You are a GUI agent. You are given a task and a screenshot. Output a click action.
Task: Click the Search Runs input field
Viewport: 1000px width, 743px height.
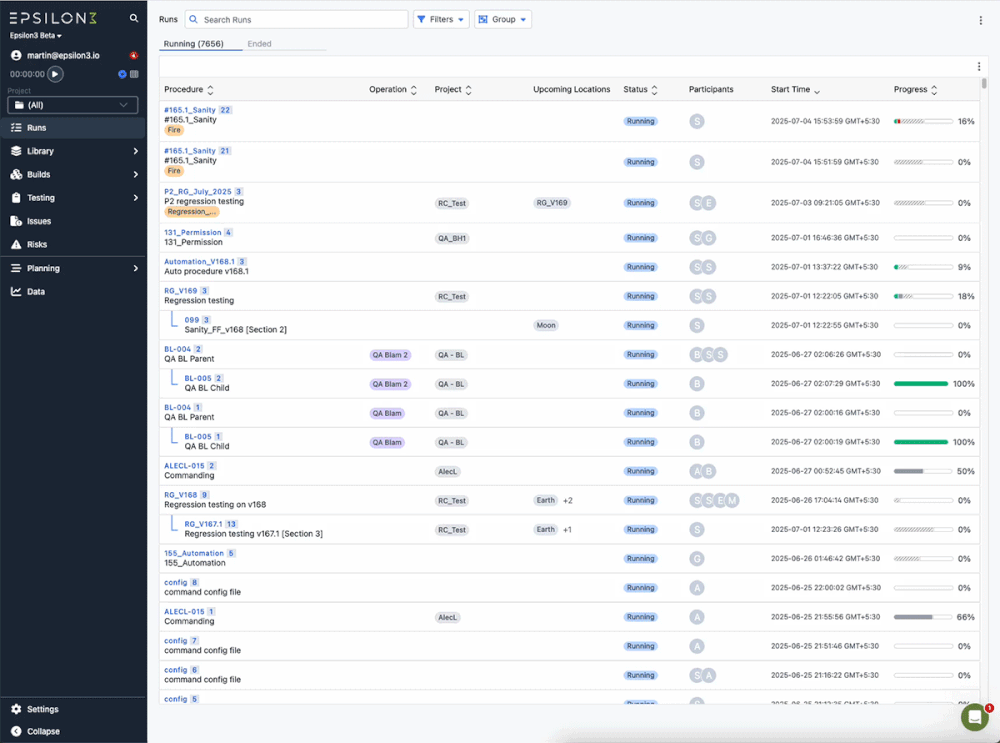(297, 19)
